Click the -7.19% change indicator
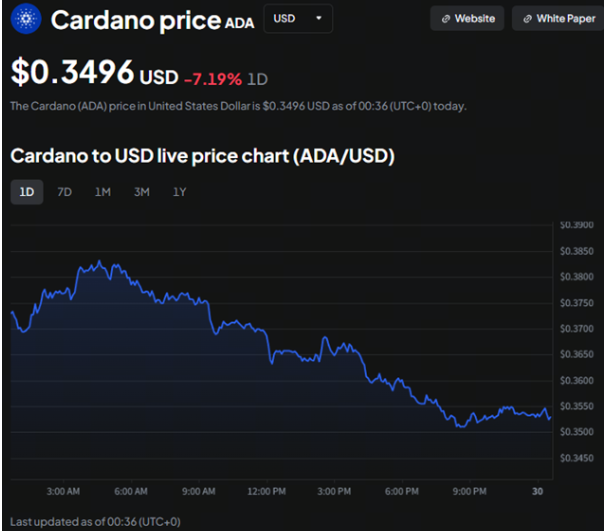Image resolution: width=608 pixels, height=531 pixels. (x=213, y=78)
